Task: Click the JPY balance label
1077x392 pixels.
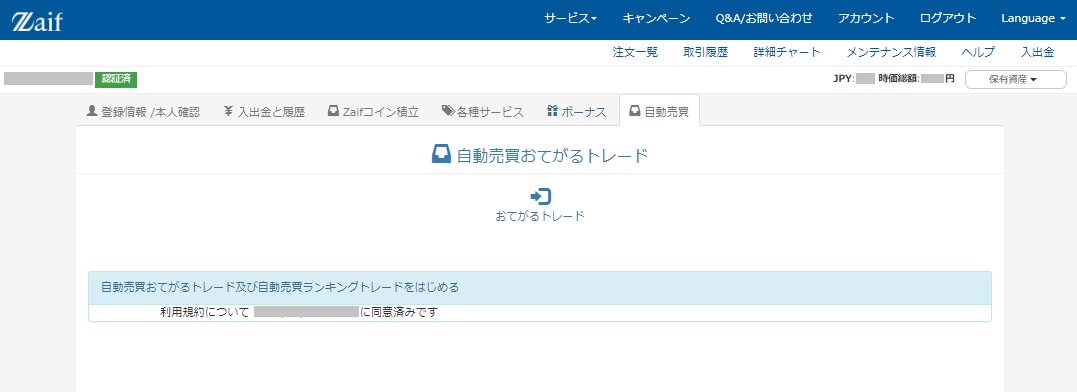Action: pyautogui.click(x=844, y=79)
